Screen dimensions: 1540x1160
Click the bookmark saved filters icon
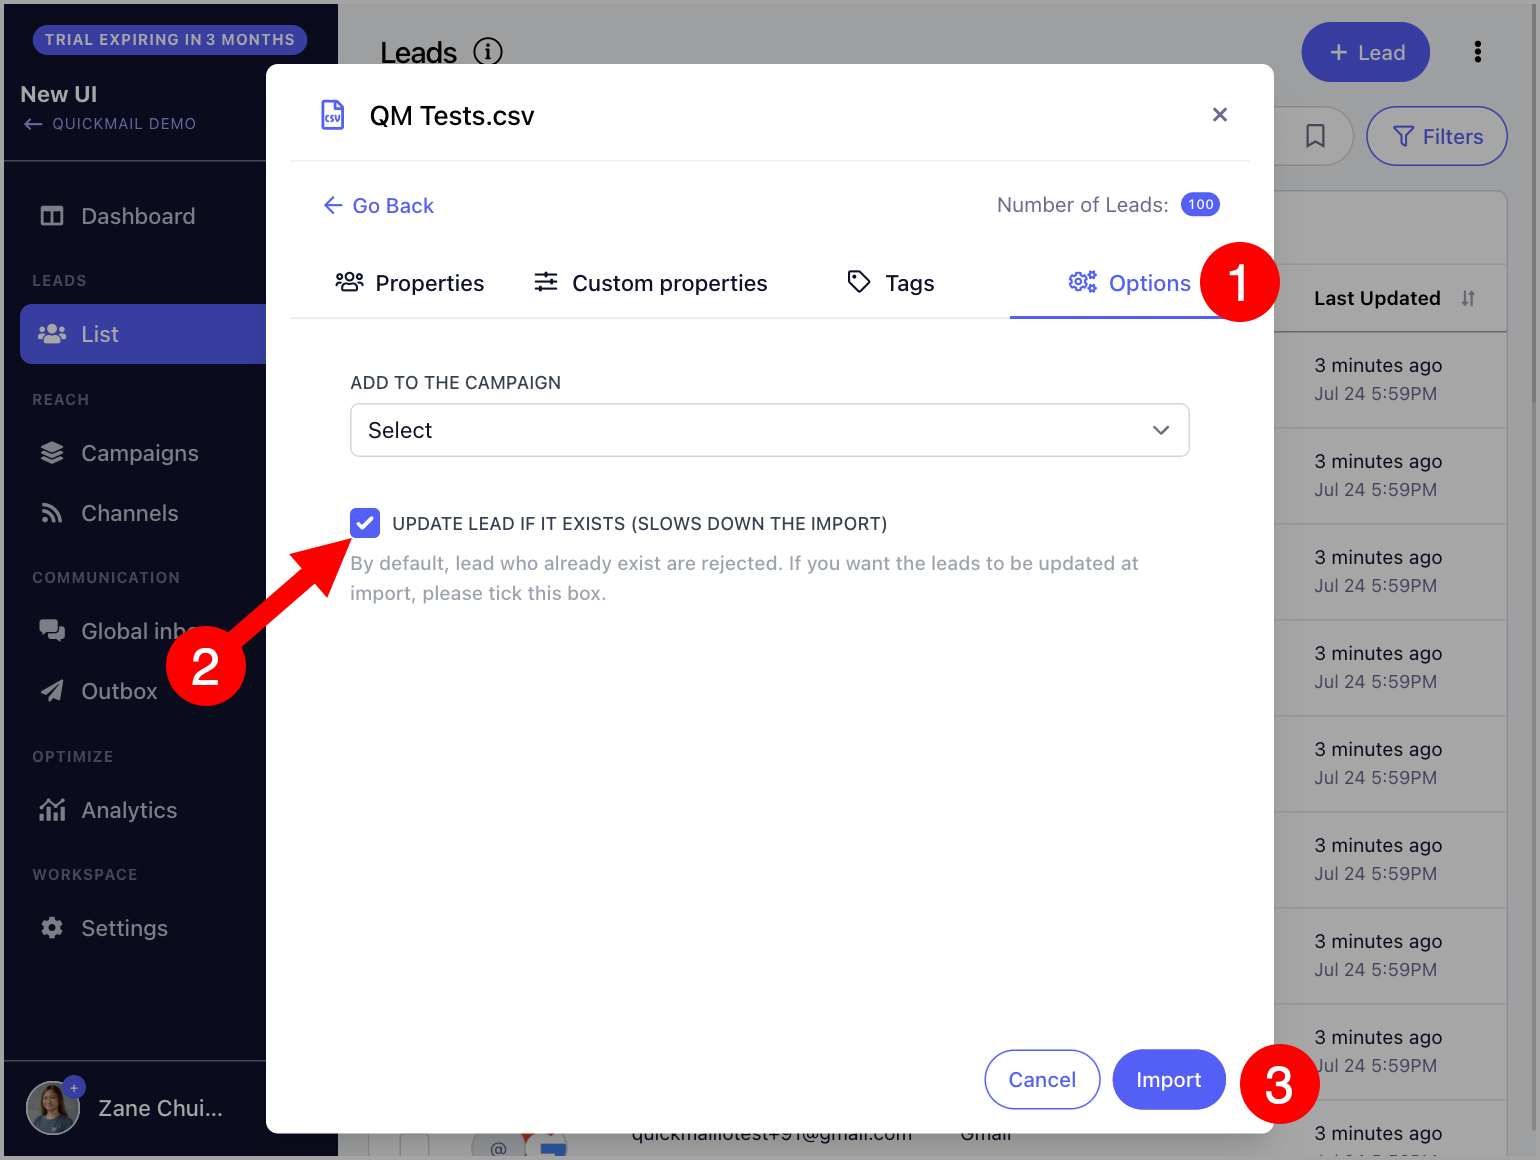coord(1315,136)
